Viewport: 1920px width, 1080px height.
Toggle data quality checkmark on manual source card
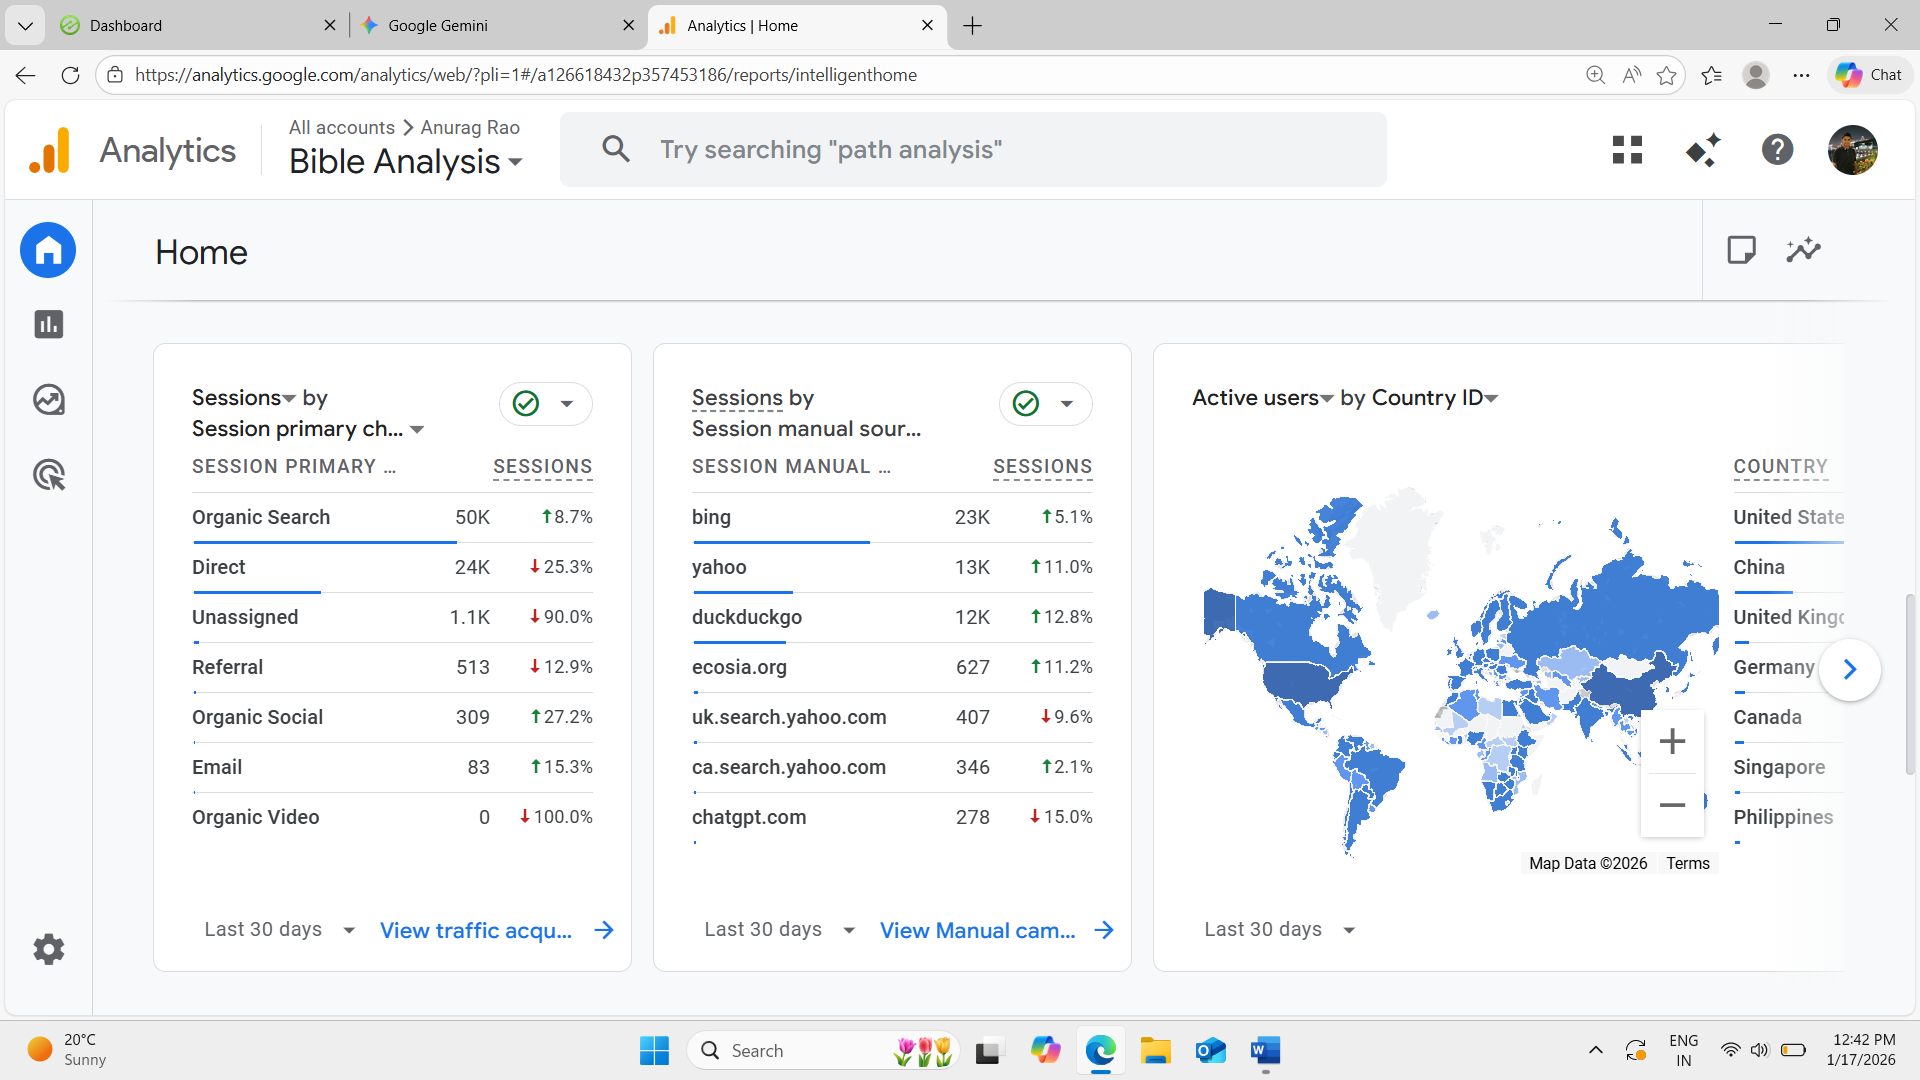pos(1026,404)
